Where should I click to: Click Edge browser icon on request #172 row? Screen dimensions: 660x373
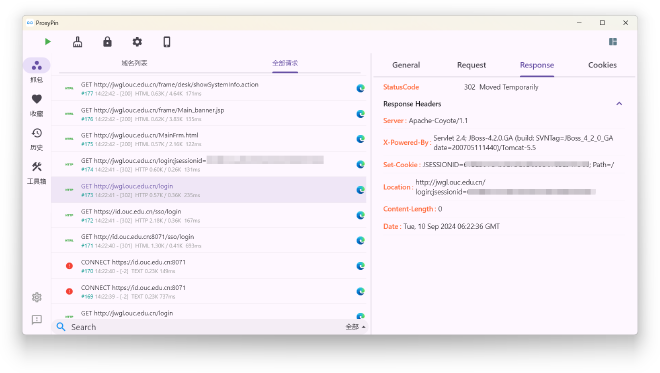click(360, 215)
